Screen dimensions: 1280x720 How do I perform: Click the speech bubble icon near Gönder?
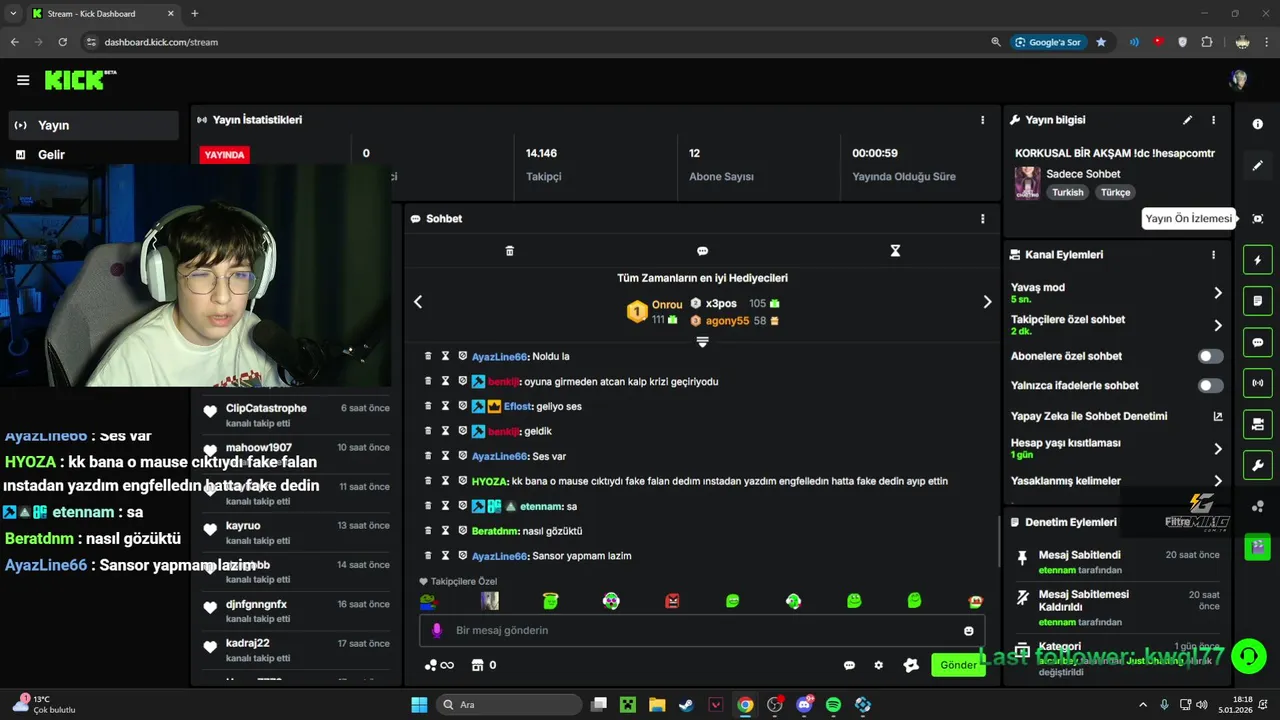(849, 665)
